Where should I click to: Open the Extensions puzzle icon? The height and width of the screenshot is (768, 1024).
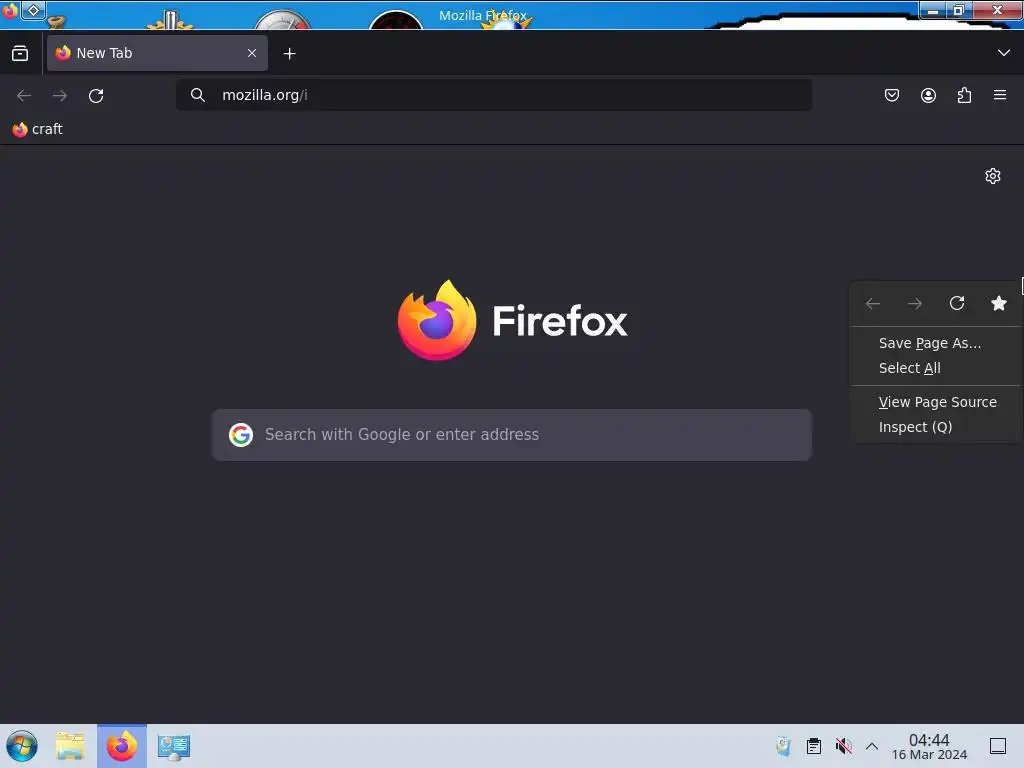[x=964, y=95]
